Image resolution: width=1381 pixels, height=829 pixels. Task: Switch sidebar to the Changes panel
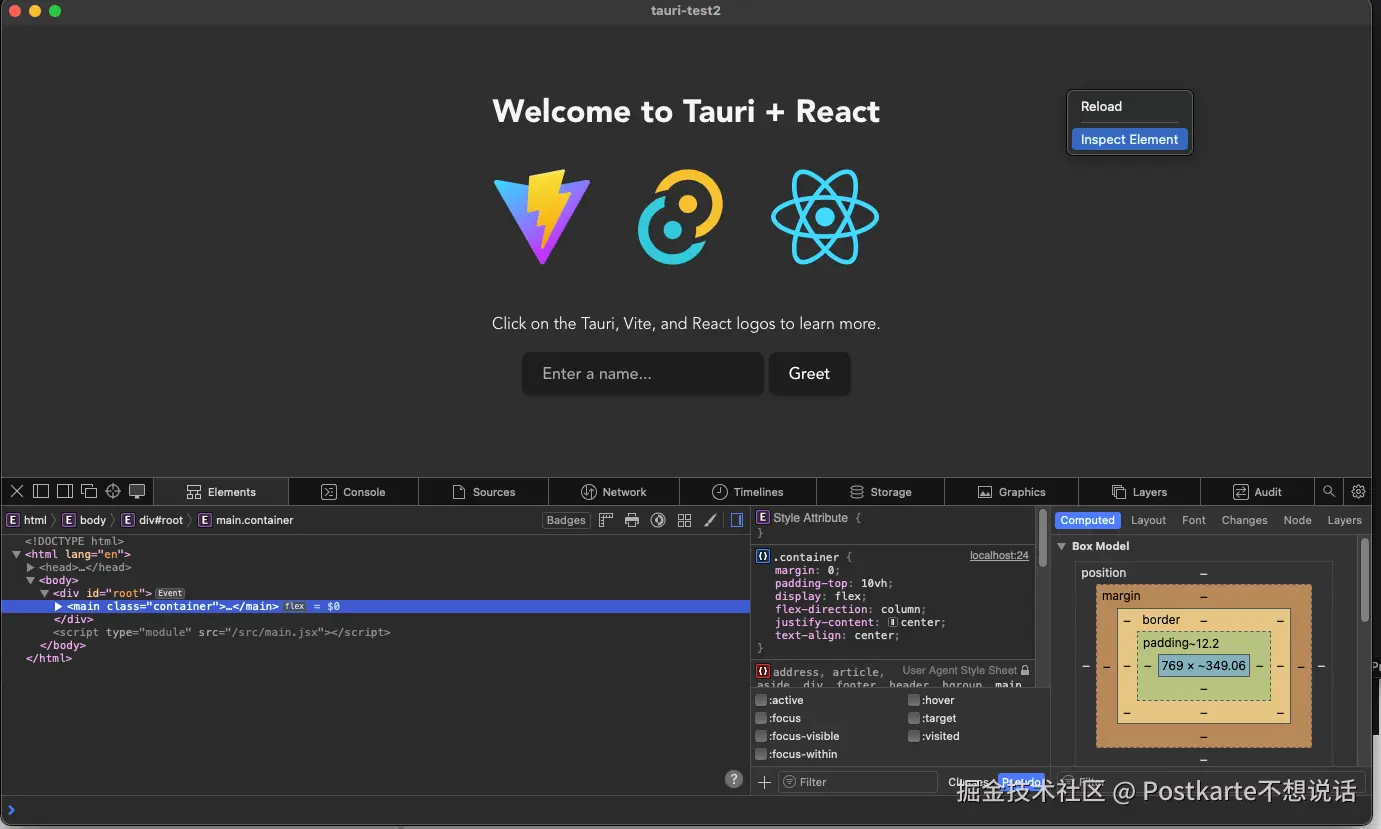coord(1244,520)
